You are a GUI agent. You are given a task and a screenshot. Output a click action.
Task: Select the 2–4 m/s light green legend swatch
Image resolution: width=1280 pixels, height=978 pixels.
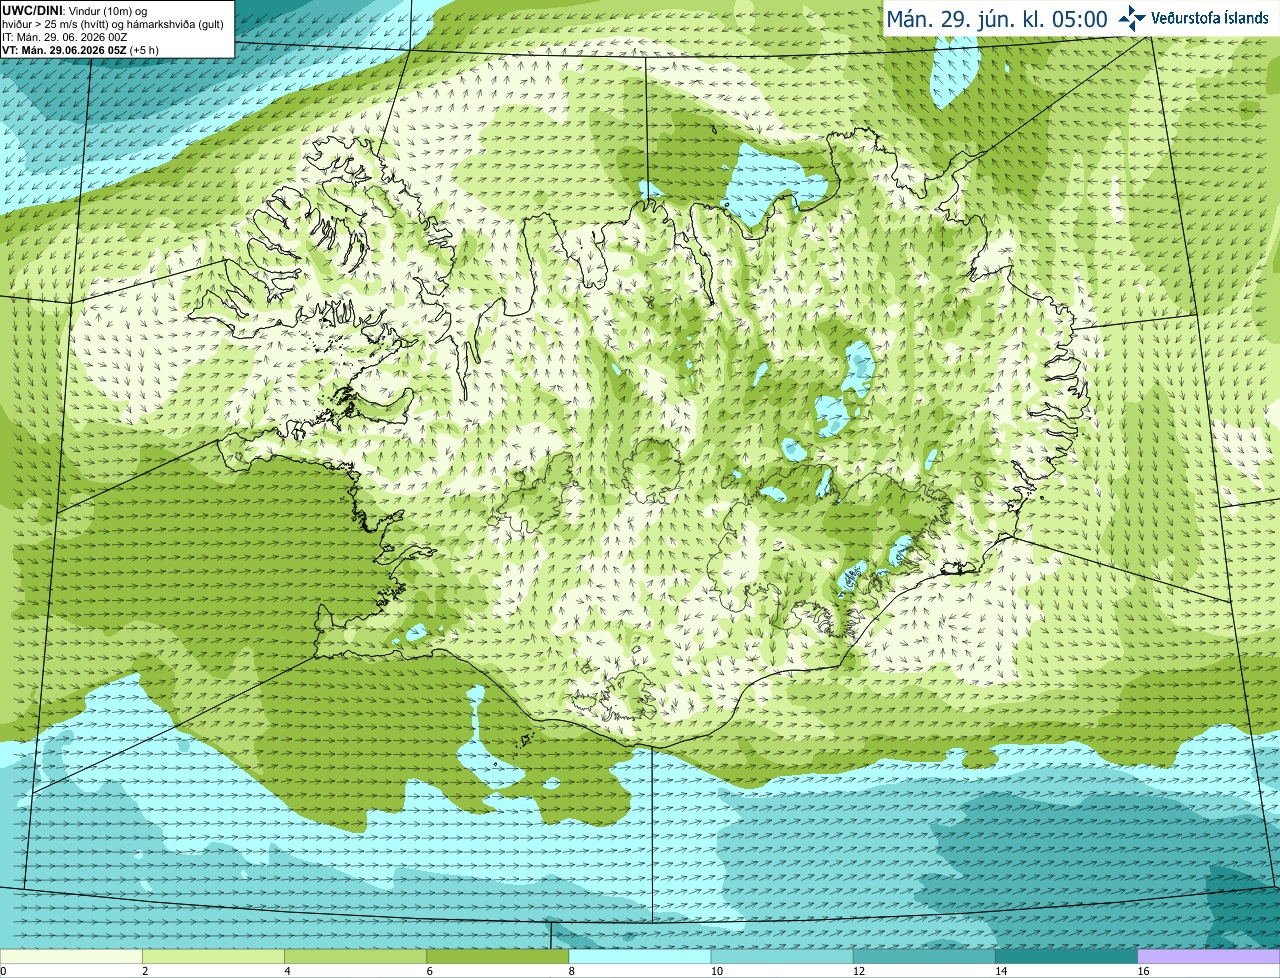[x=213, y=957]
